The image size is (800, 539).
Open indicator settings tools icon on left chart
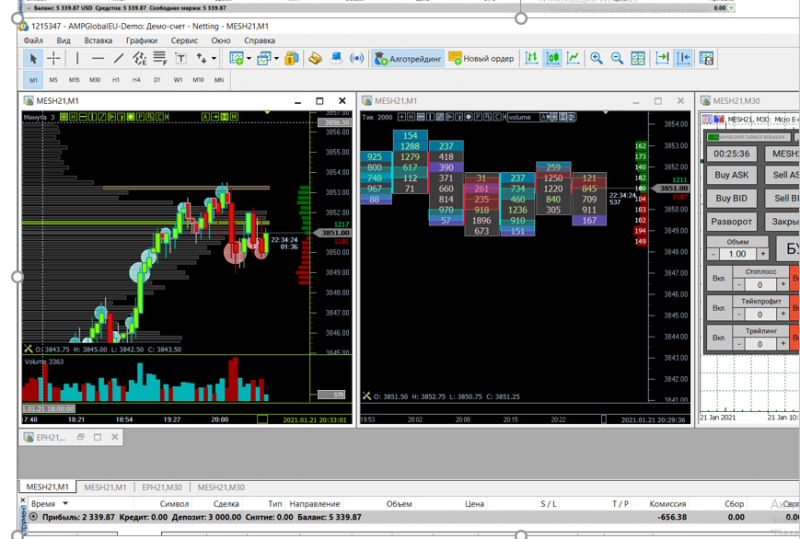[28, 349]
